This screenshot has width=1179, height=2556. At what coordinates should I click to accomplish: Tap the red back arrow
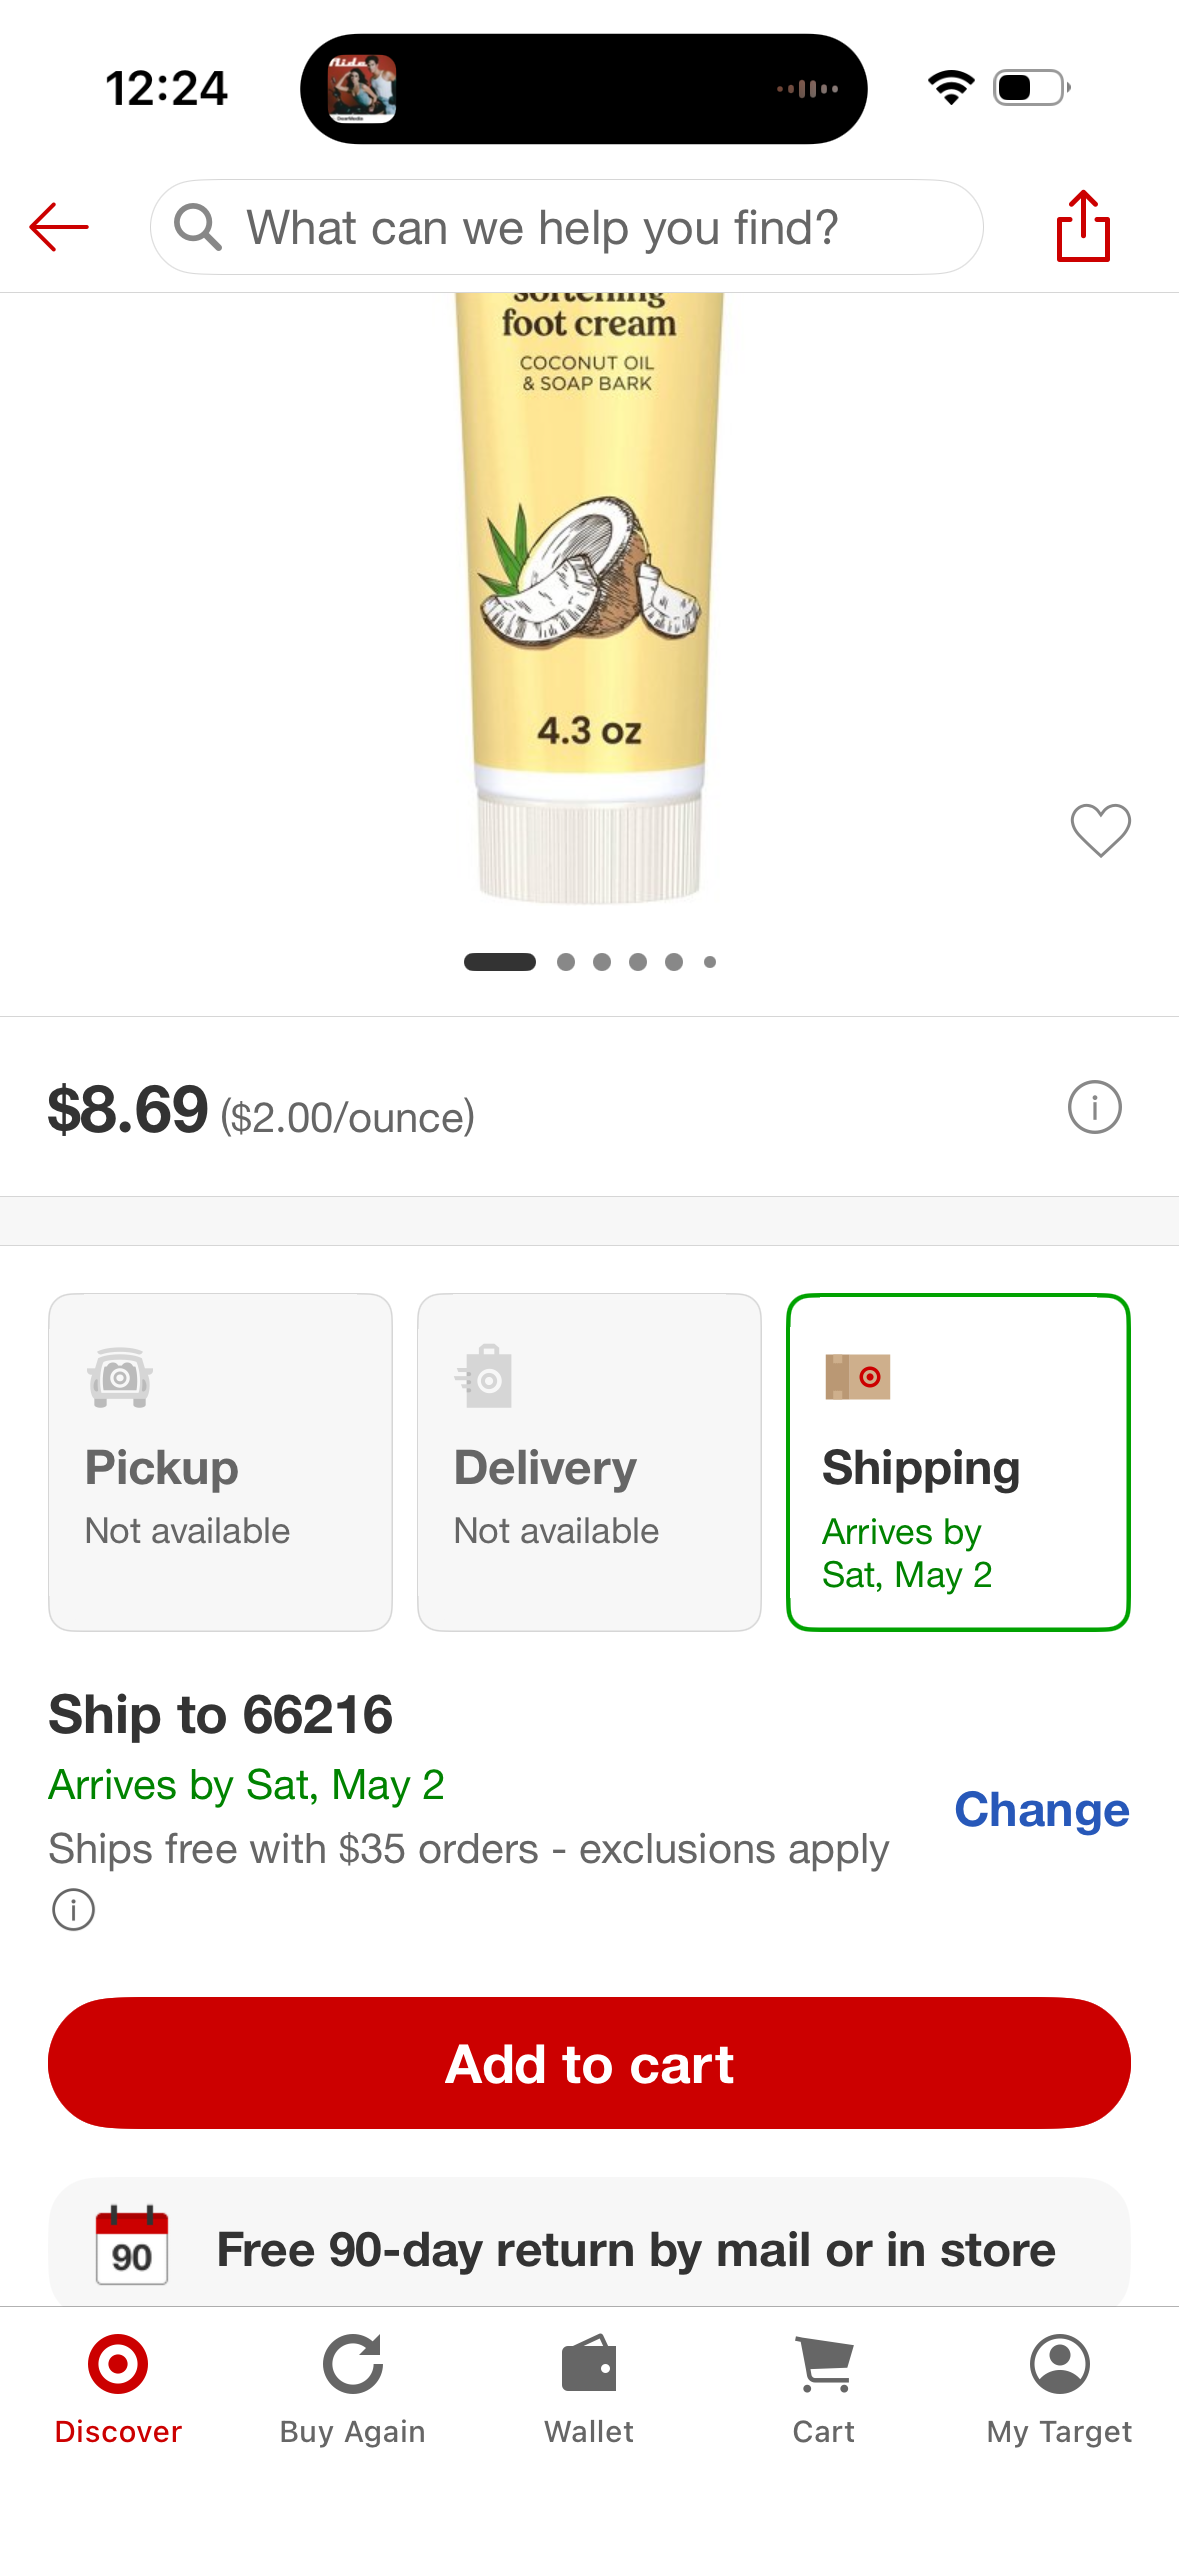pos(60,227)
